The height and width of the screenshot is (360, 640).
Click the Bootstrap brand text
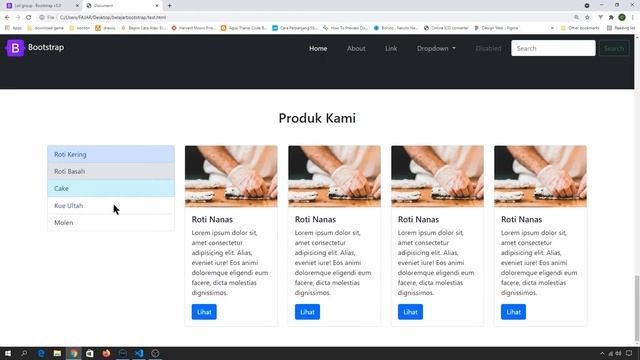(x=46, y=47)
